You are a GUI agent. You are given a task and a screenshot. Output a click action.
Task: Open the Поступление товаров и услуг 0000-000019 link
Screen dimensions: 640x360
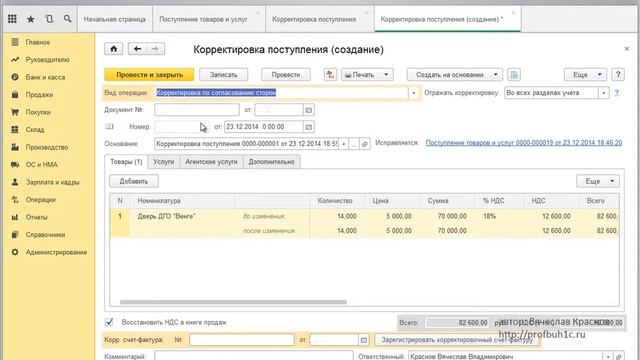tap(524, 143)
